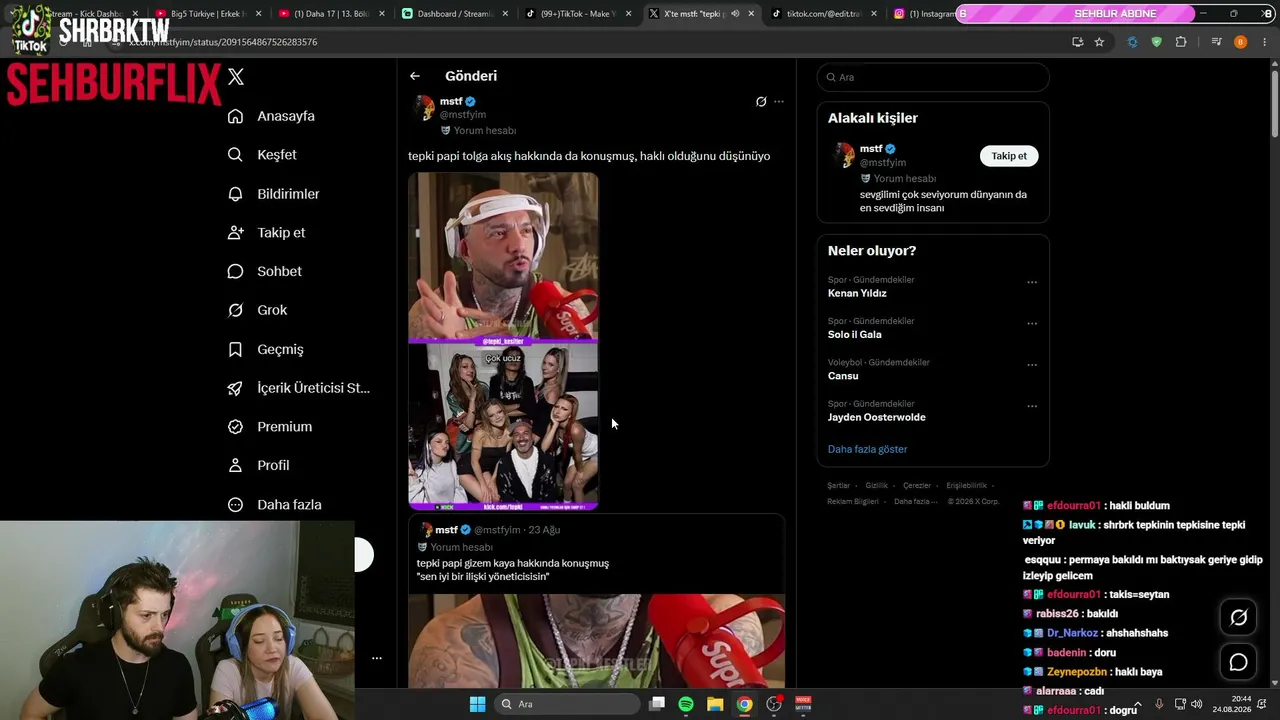The width and height of the screenshot is (1280, 720).
Task: Mute the audio on the X'te mstf tab
Action: (x=735, y=14)
